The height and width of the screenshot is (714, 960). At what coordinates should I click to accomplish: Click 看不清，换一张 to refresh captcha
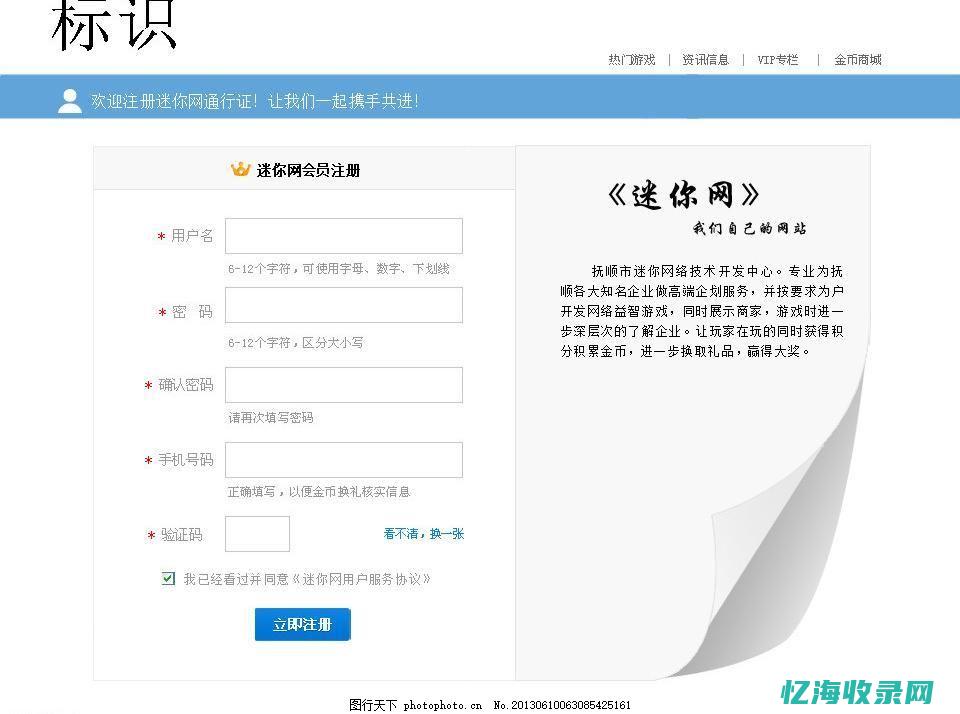422,533
